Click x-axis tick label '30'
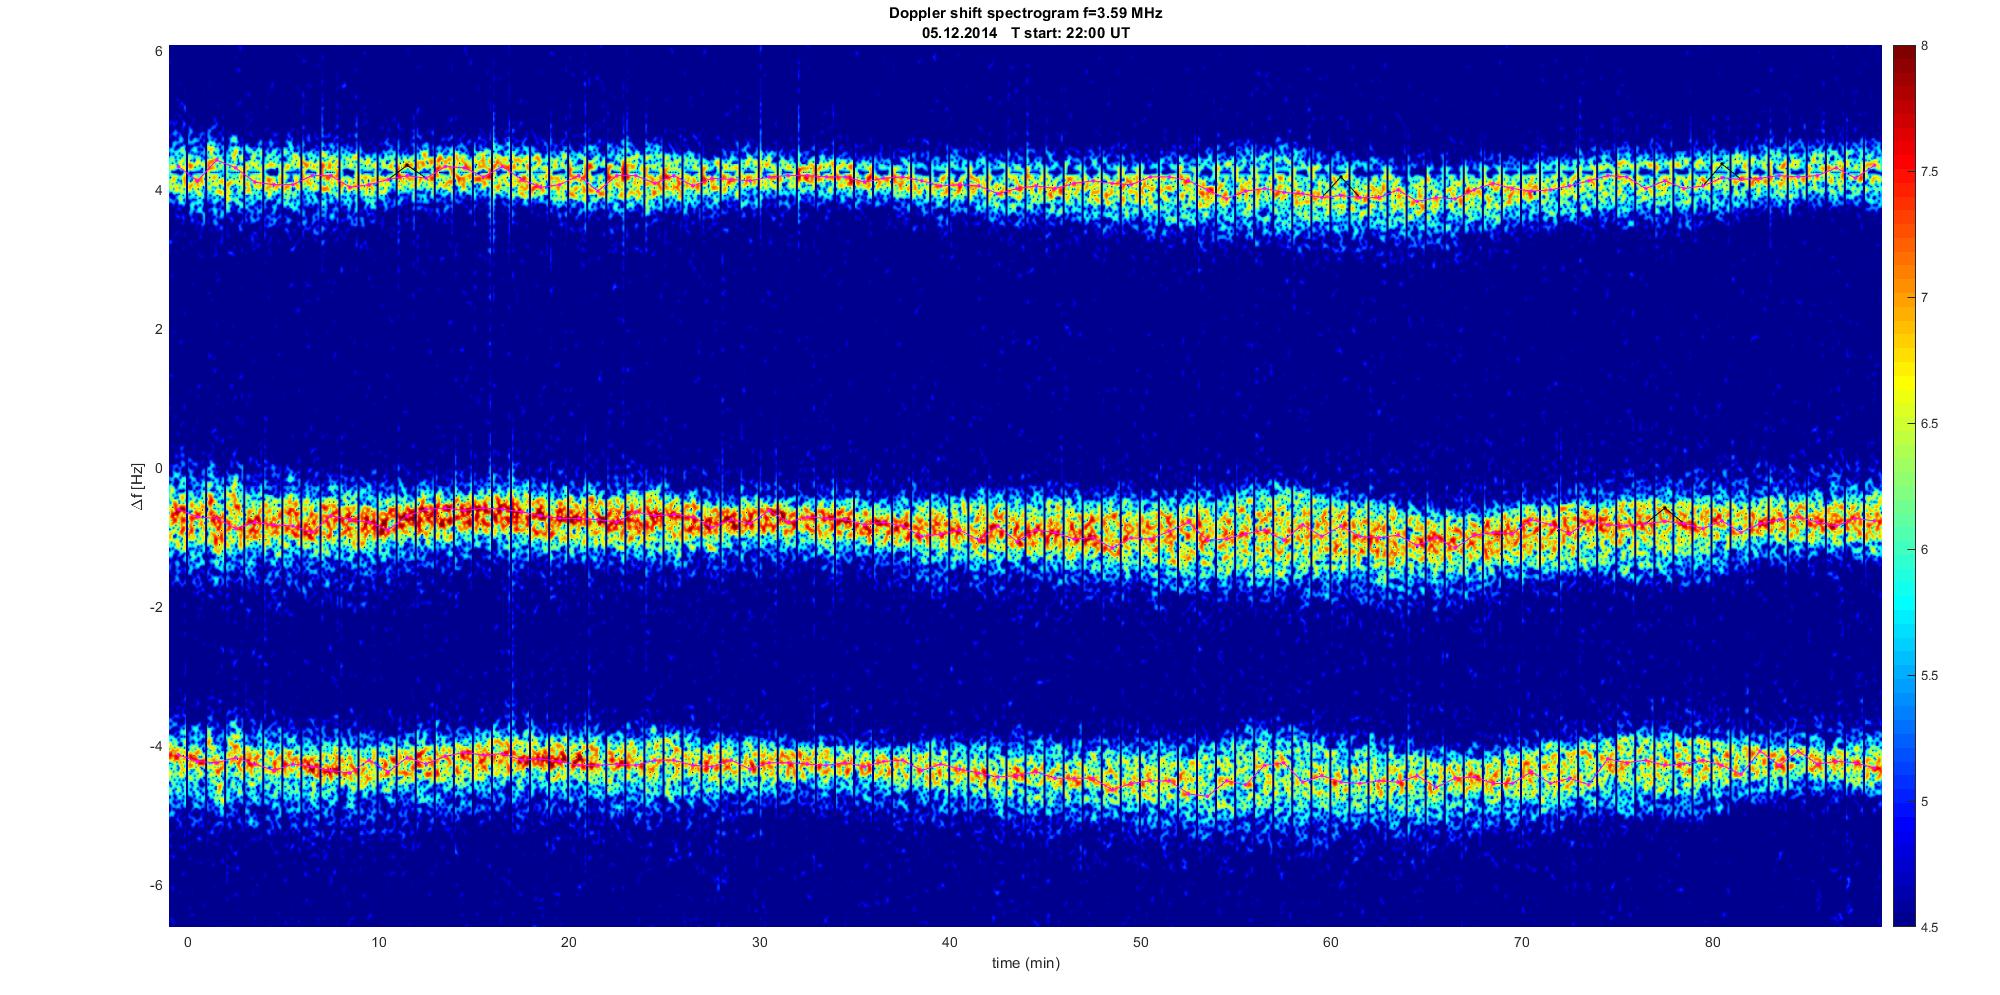 click(x=759, y=942)
